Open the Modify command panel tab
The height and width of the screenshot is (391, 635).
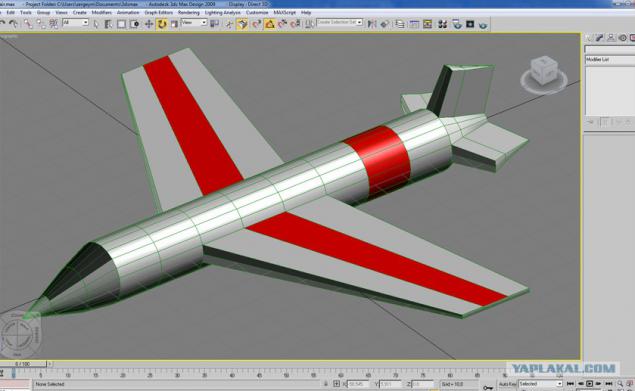click(599, 38)
